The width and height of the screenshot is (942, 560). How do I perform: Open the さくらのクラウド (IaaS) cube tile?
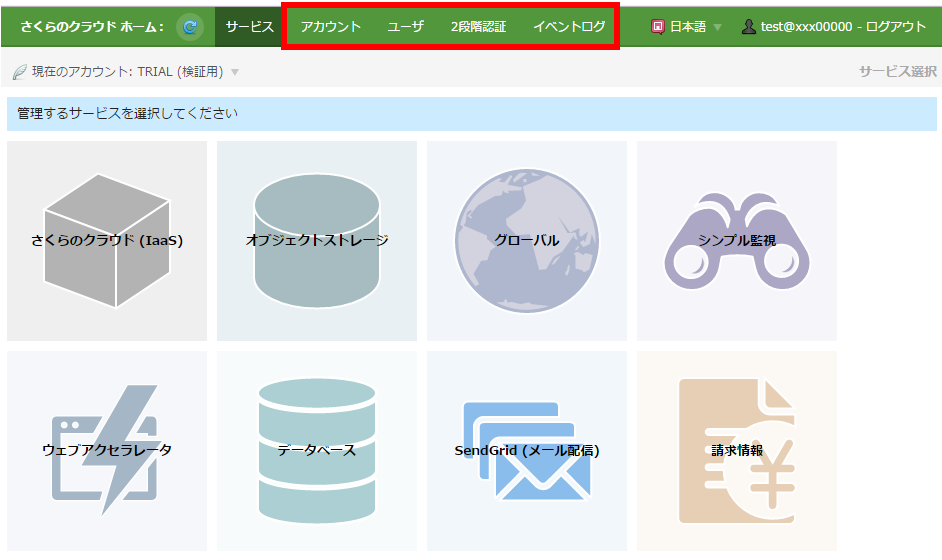[x=107, y=241]
